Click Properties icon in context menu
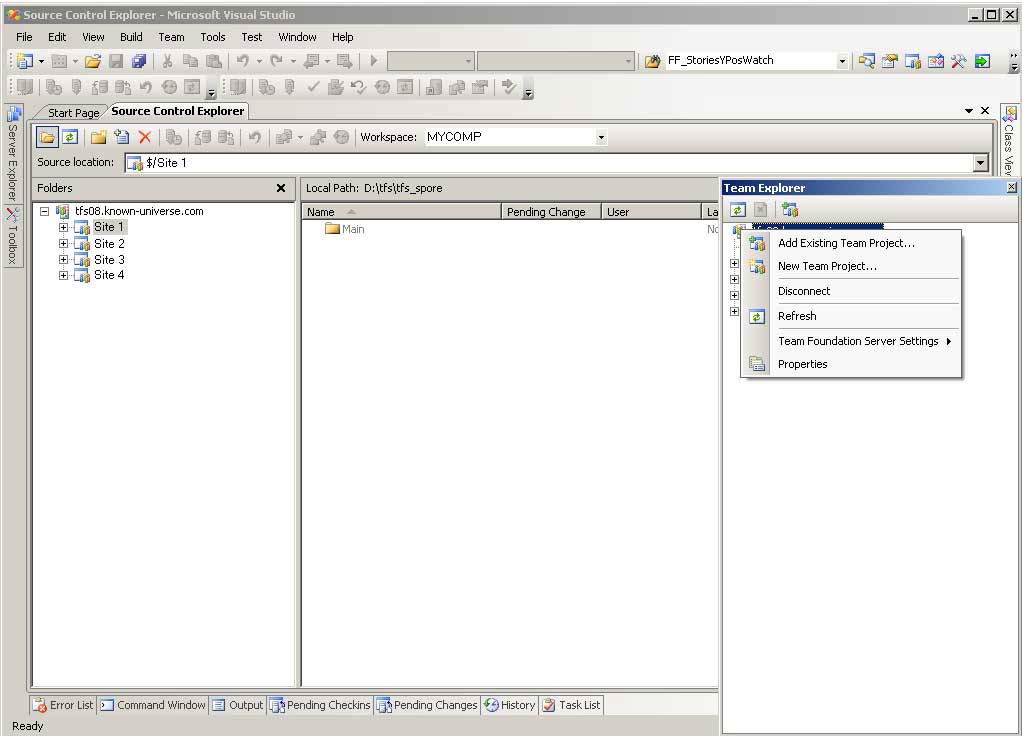1022x736 pixels. pos(757,364)
